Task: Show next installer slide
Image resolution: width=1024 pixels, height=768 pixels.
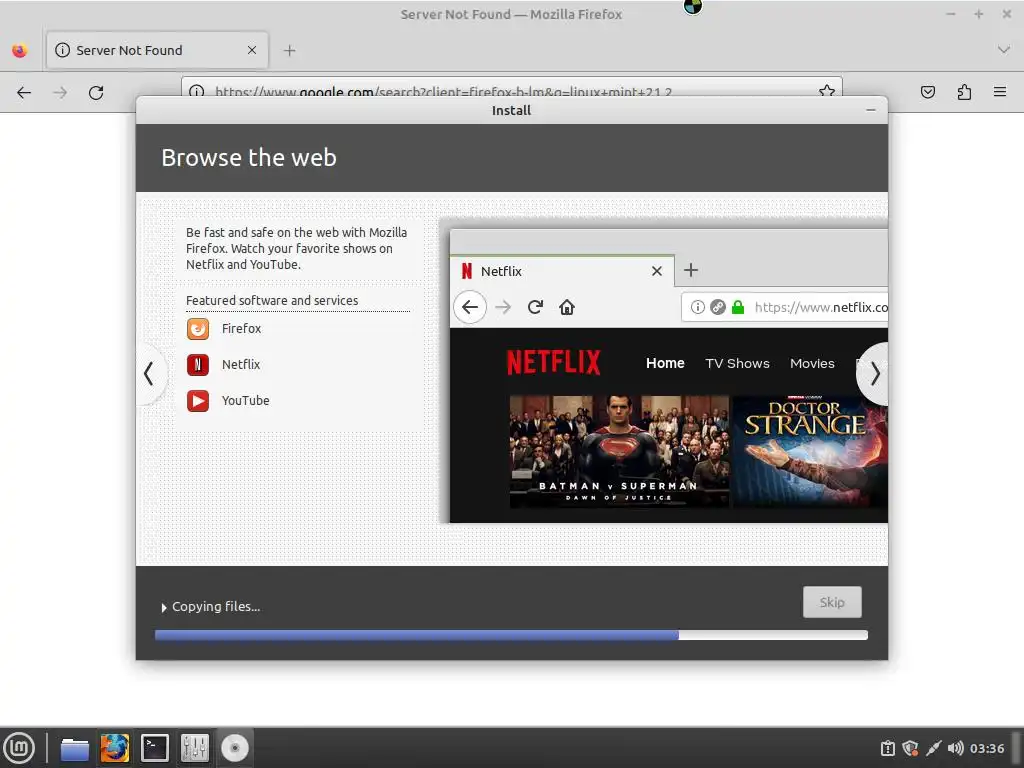Action: pyautogui.click(x=874, y=374)
